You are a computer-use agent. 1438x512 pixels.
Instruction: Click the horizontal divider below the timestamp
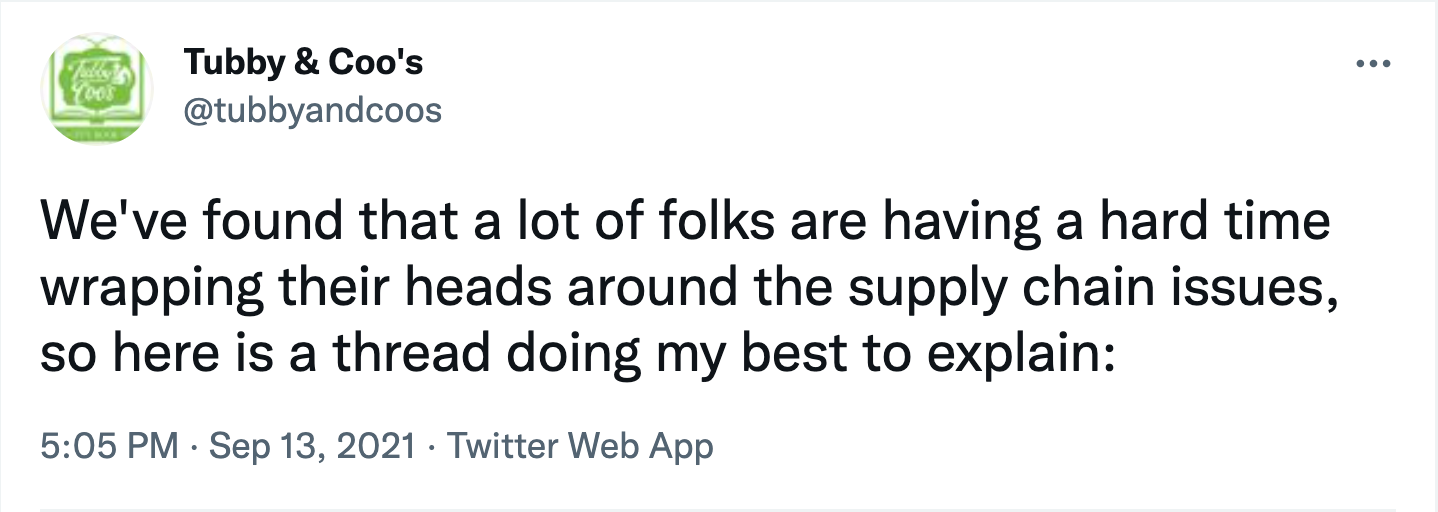click(x=719, y=508)
